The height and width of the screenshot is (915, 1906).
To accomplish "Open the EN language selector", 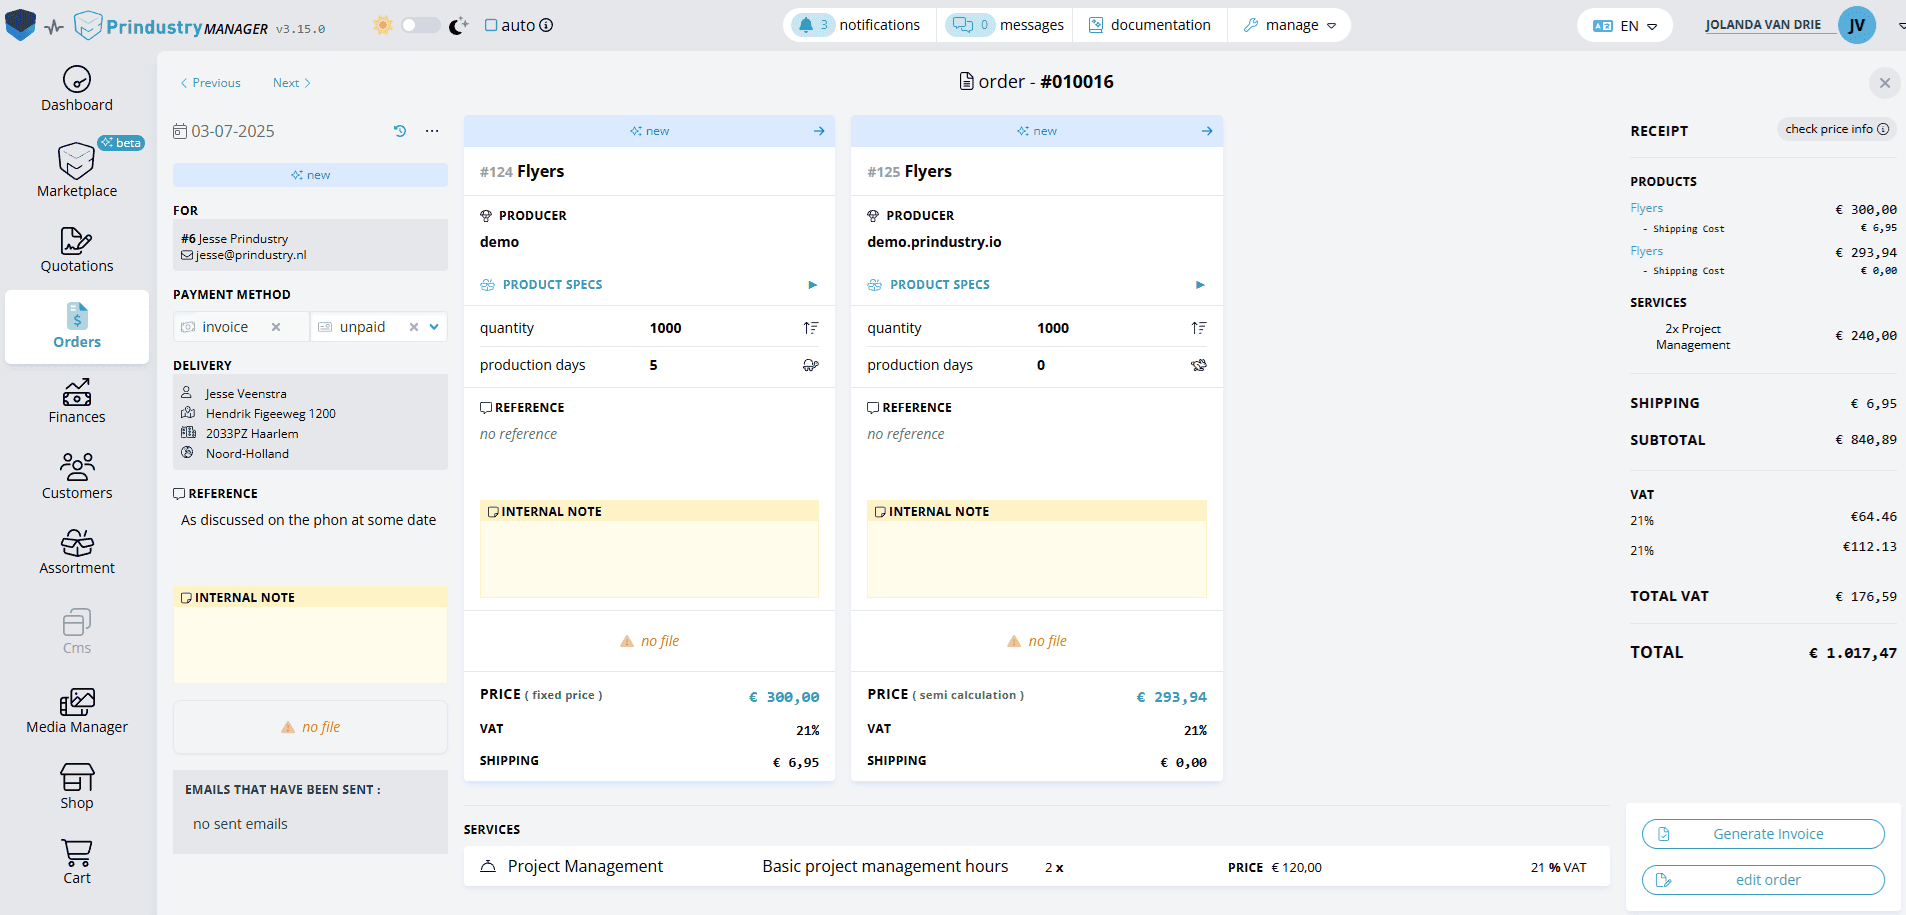I will point(1625,26).
